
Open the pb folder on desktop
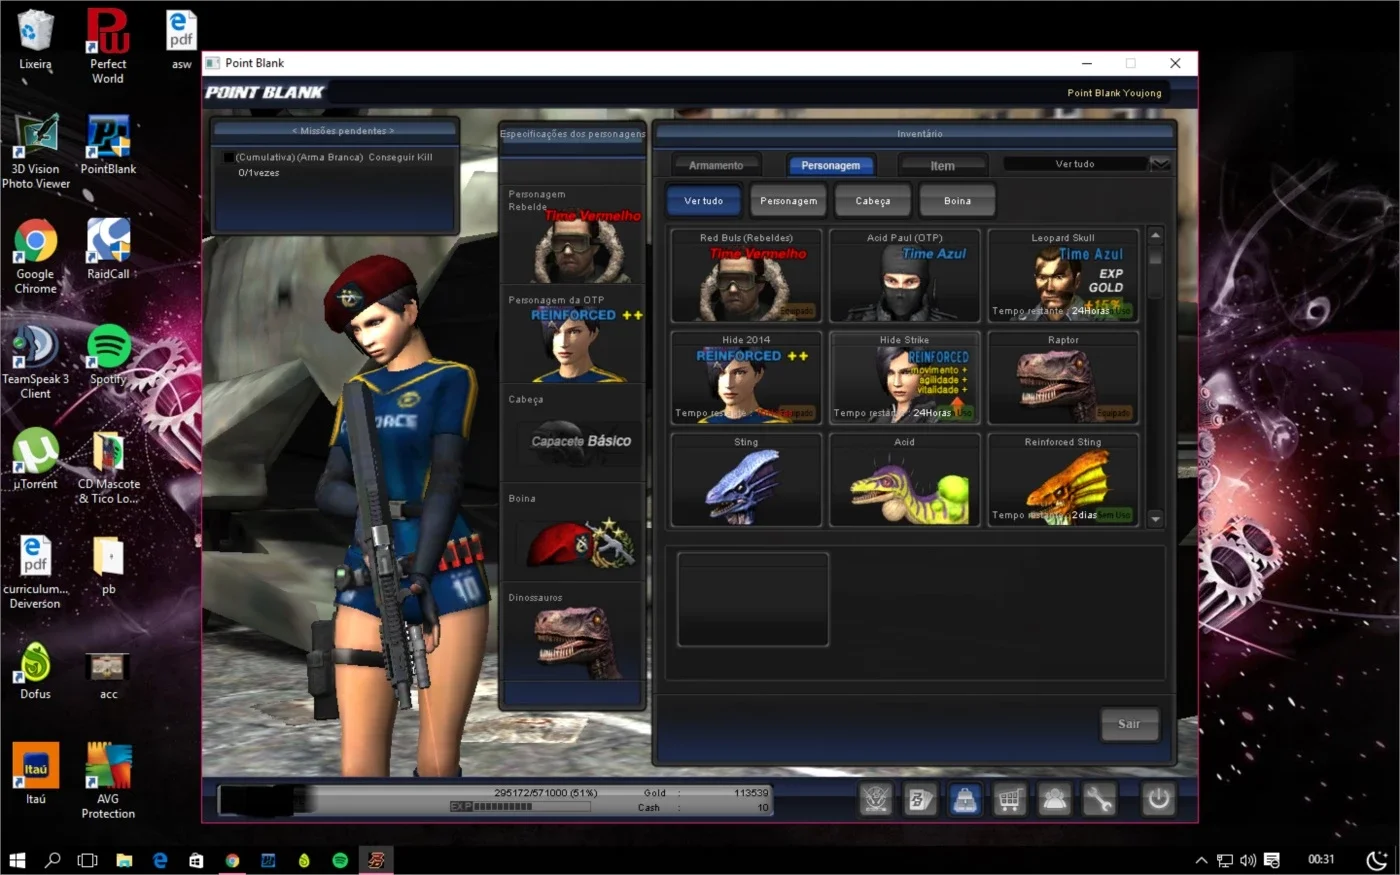point(108,565)
